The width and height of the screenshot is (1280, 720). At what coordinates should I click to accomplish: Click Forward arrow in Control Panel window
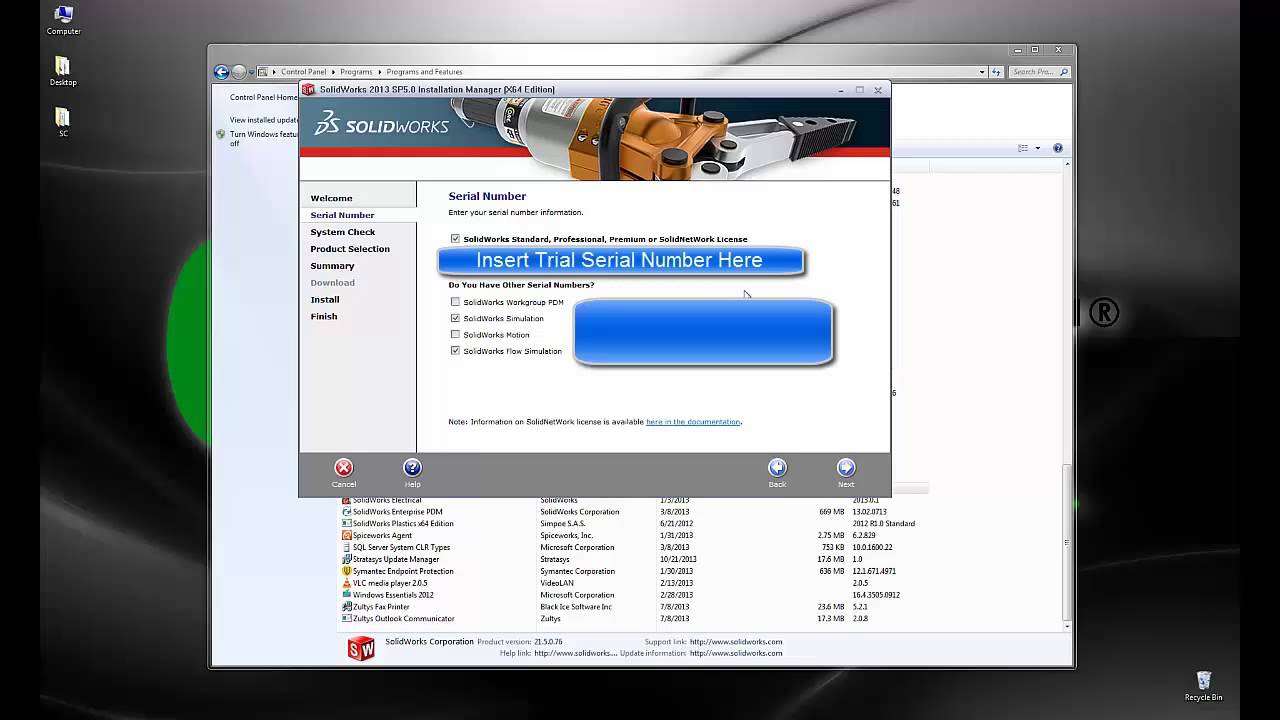click(238, 72)
